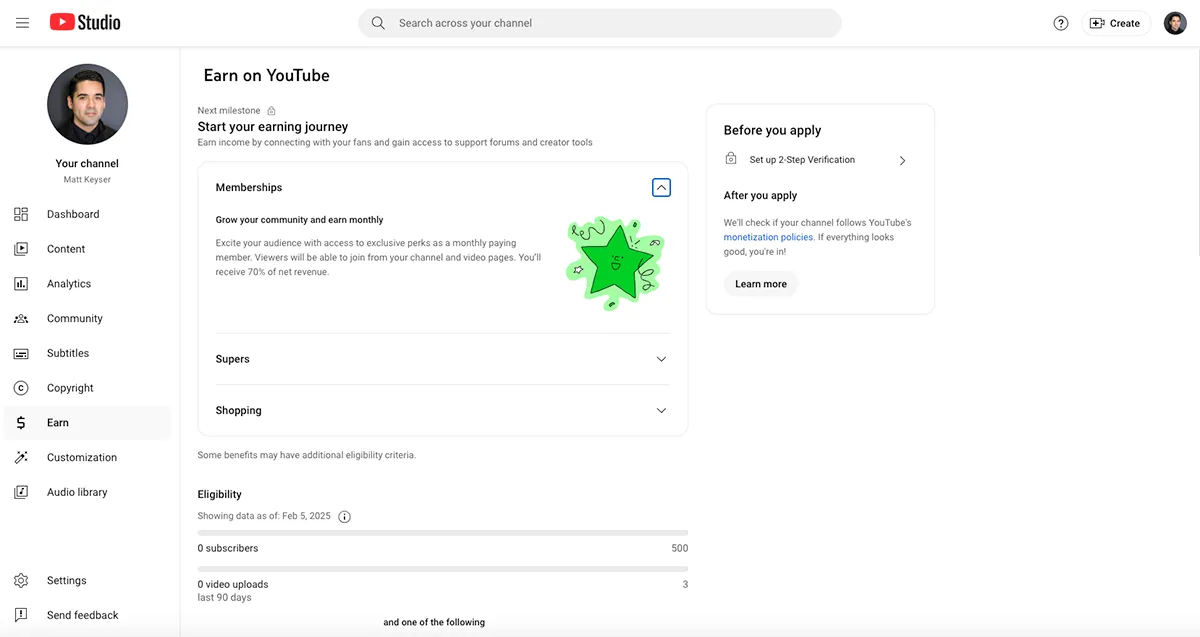This screenshot has width=1200, height=637.
Task: Go to Content in the sidebar
Action: (x=66, y=249)
